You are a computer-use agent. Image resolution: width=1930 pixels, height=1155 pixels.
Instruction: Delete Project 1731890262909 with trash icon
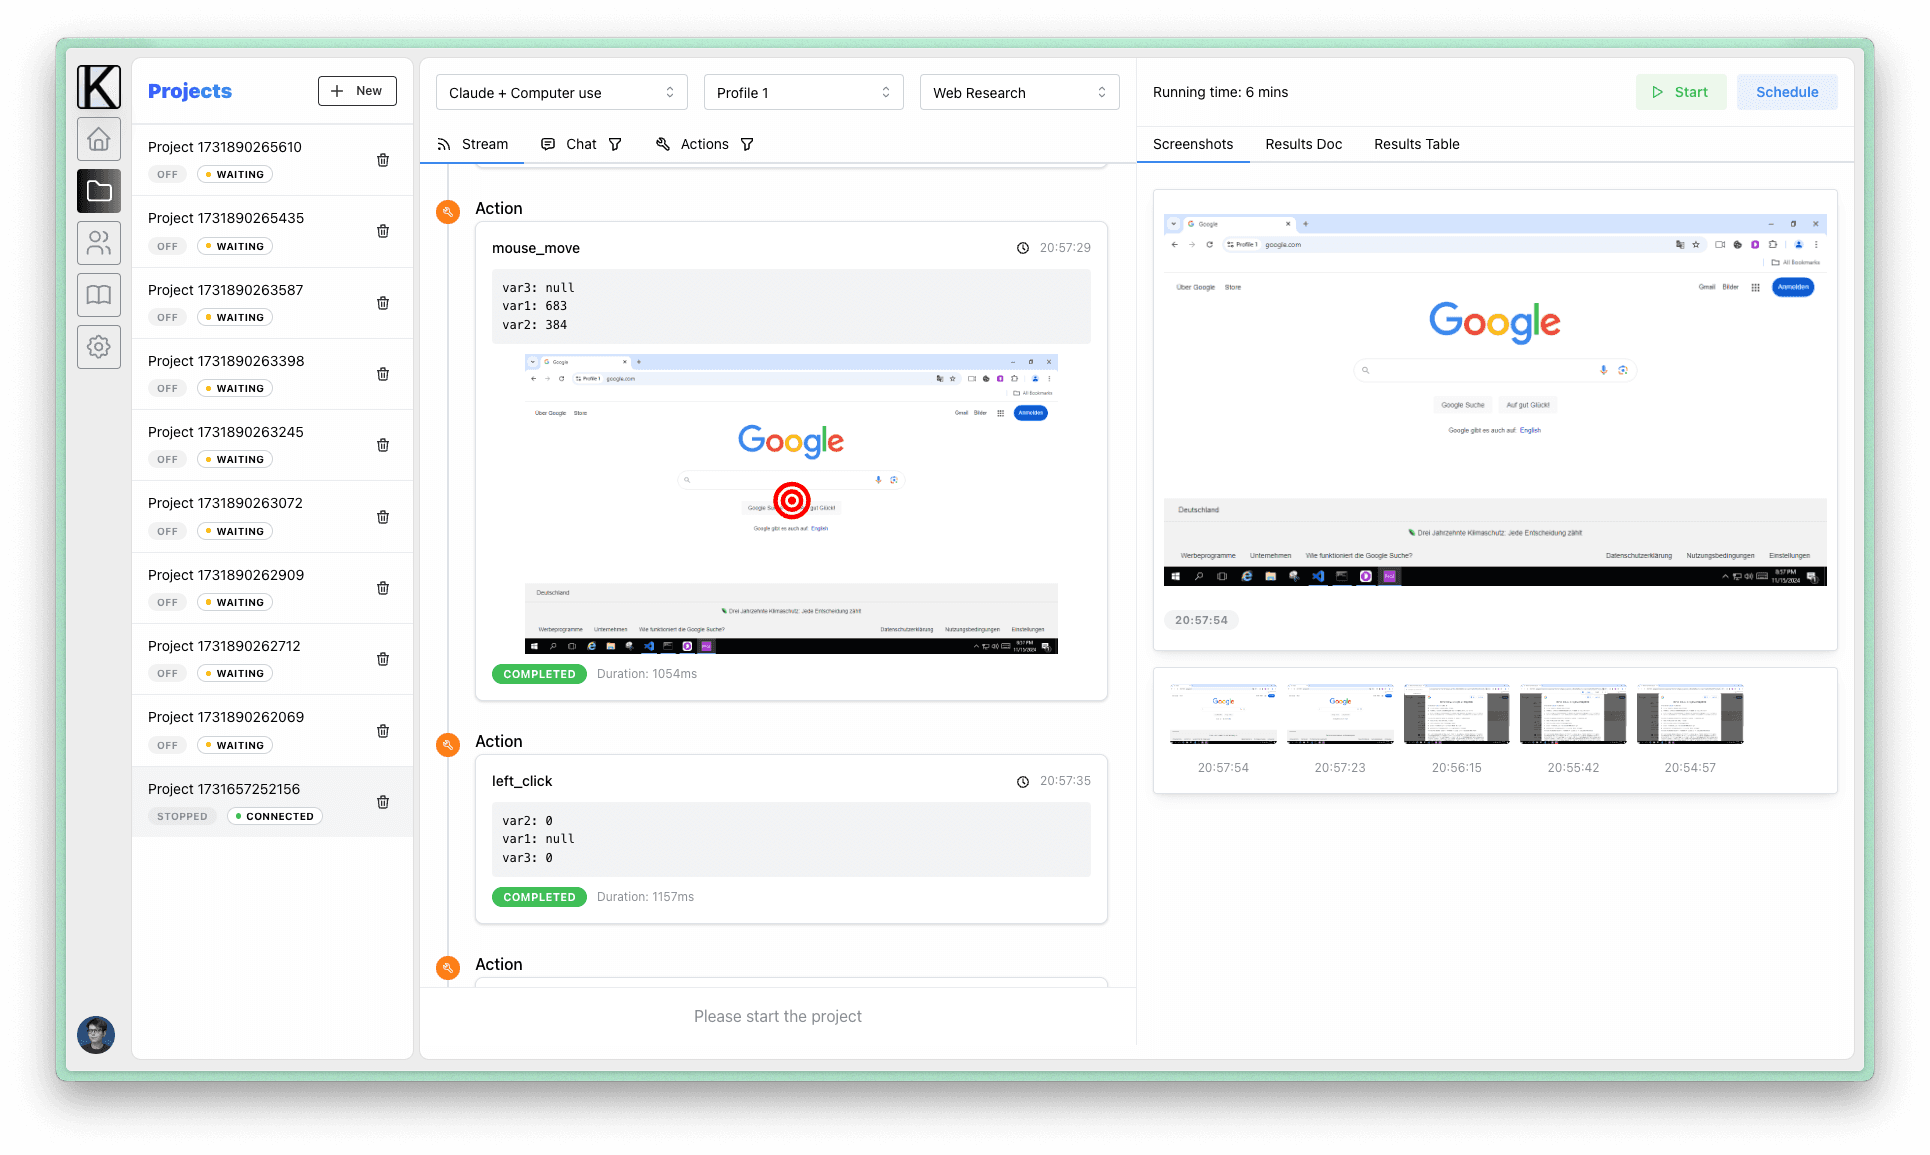pyautogui.click(x=383, y=588)
